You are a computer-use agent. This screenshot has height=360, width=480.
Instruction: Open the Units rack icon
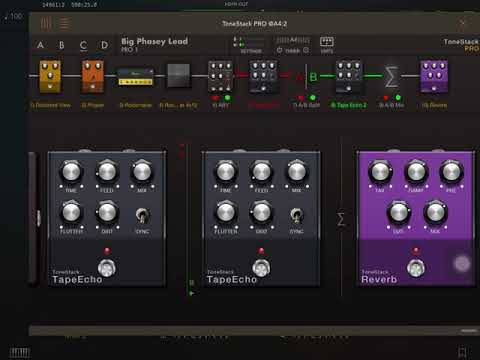(327, 44)
